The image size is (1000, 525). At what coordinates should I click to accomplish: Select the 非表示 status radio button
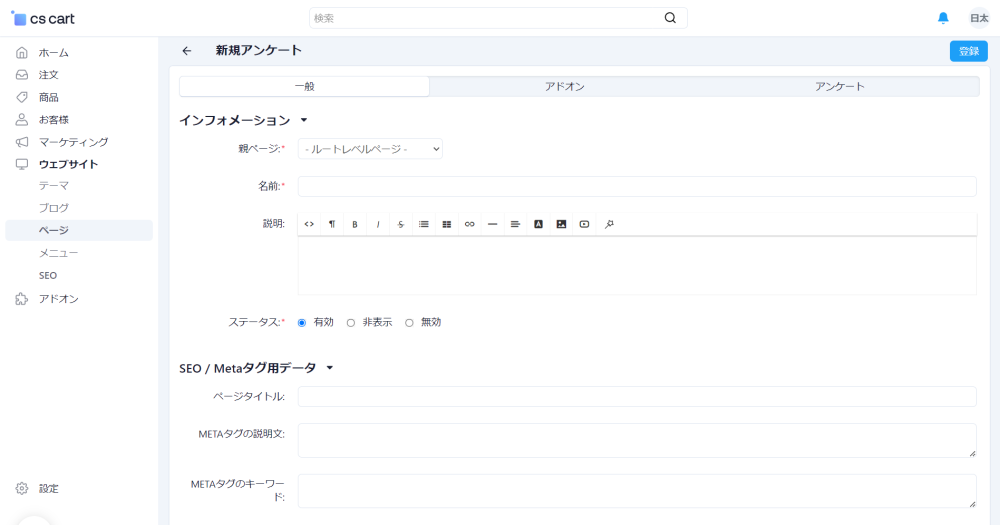click(x=351, y=323)
